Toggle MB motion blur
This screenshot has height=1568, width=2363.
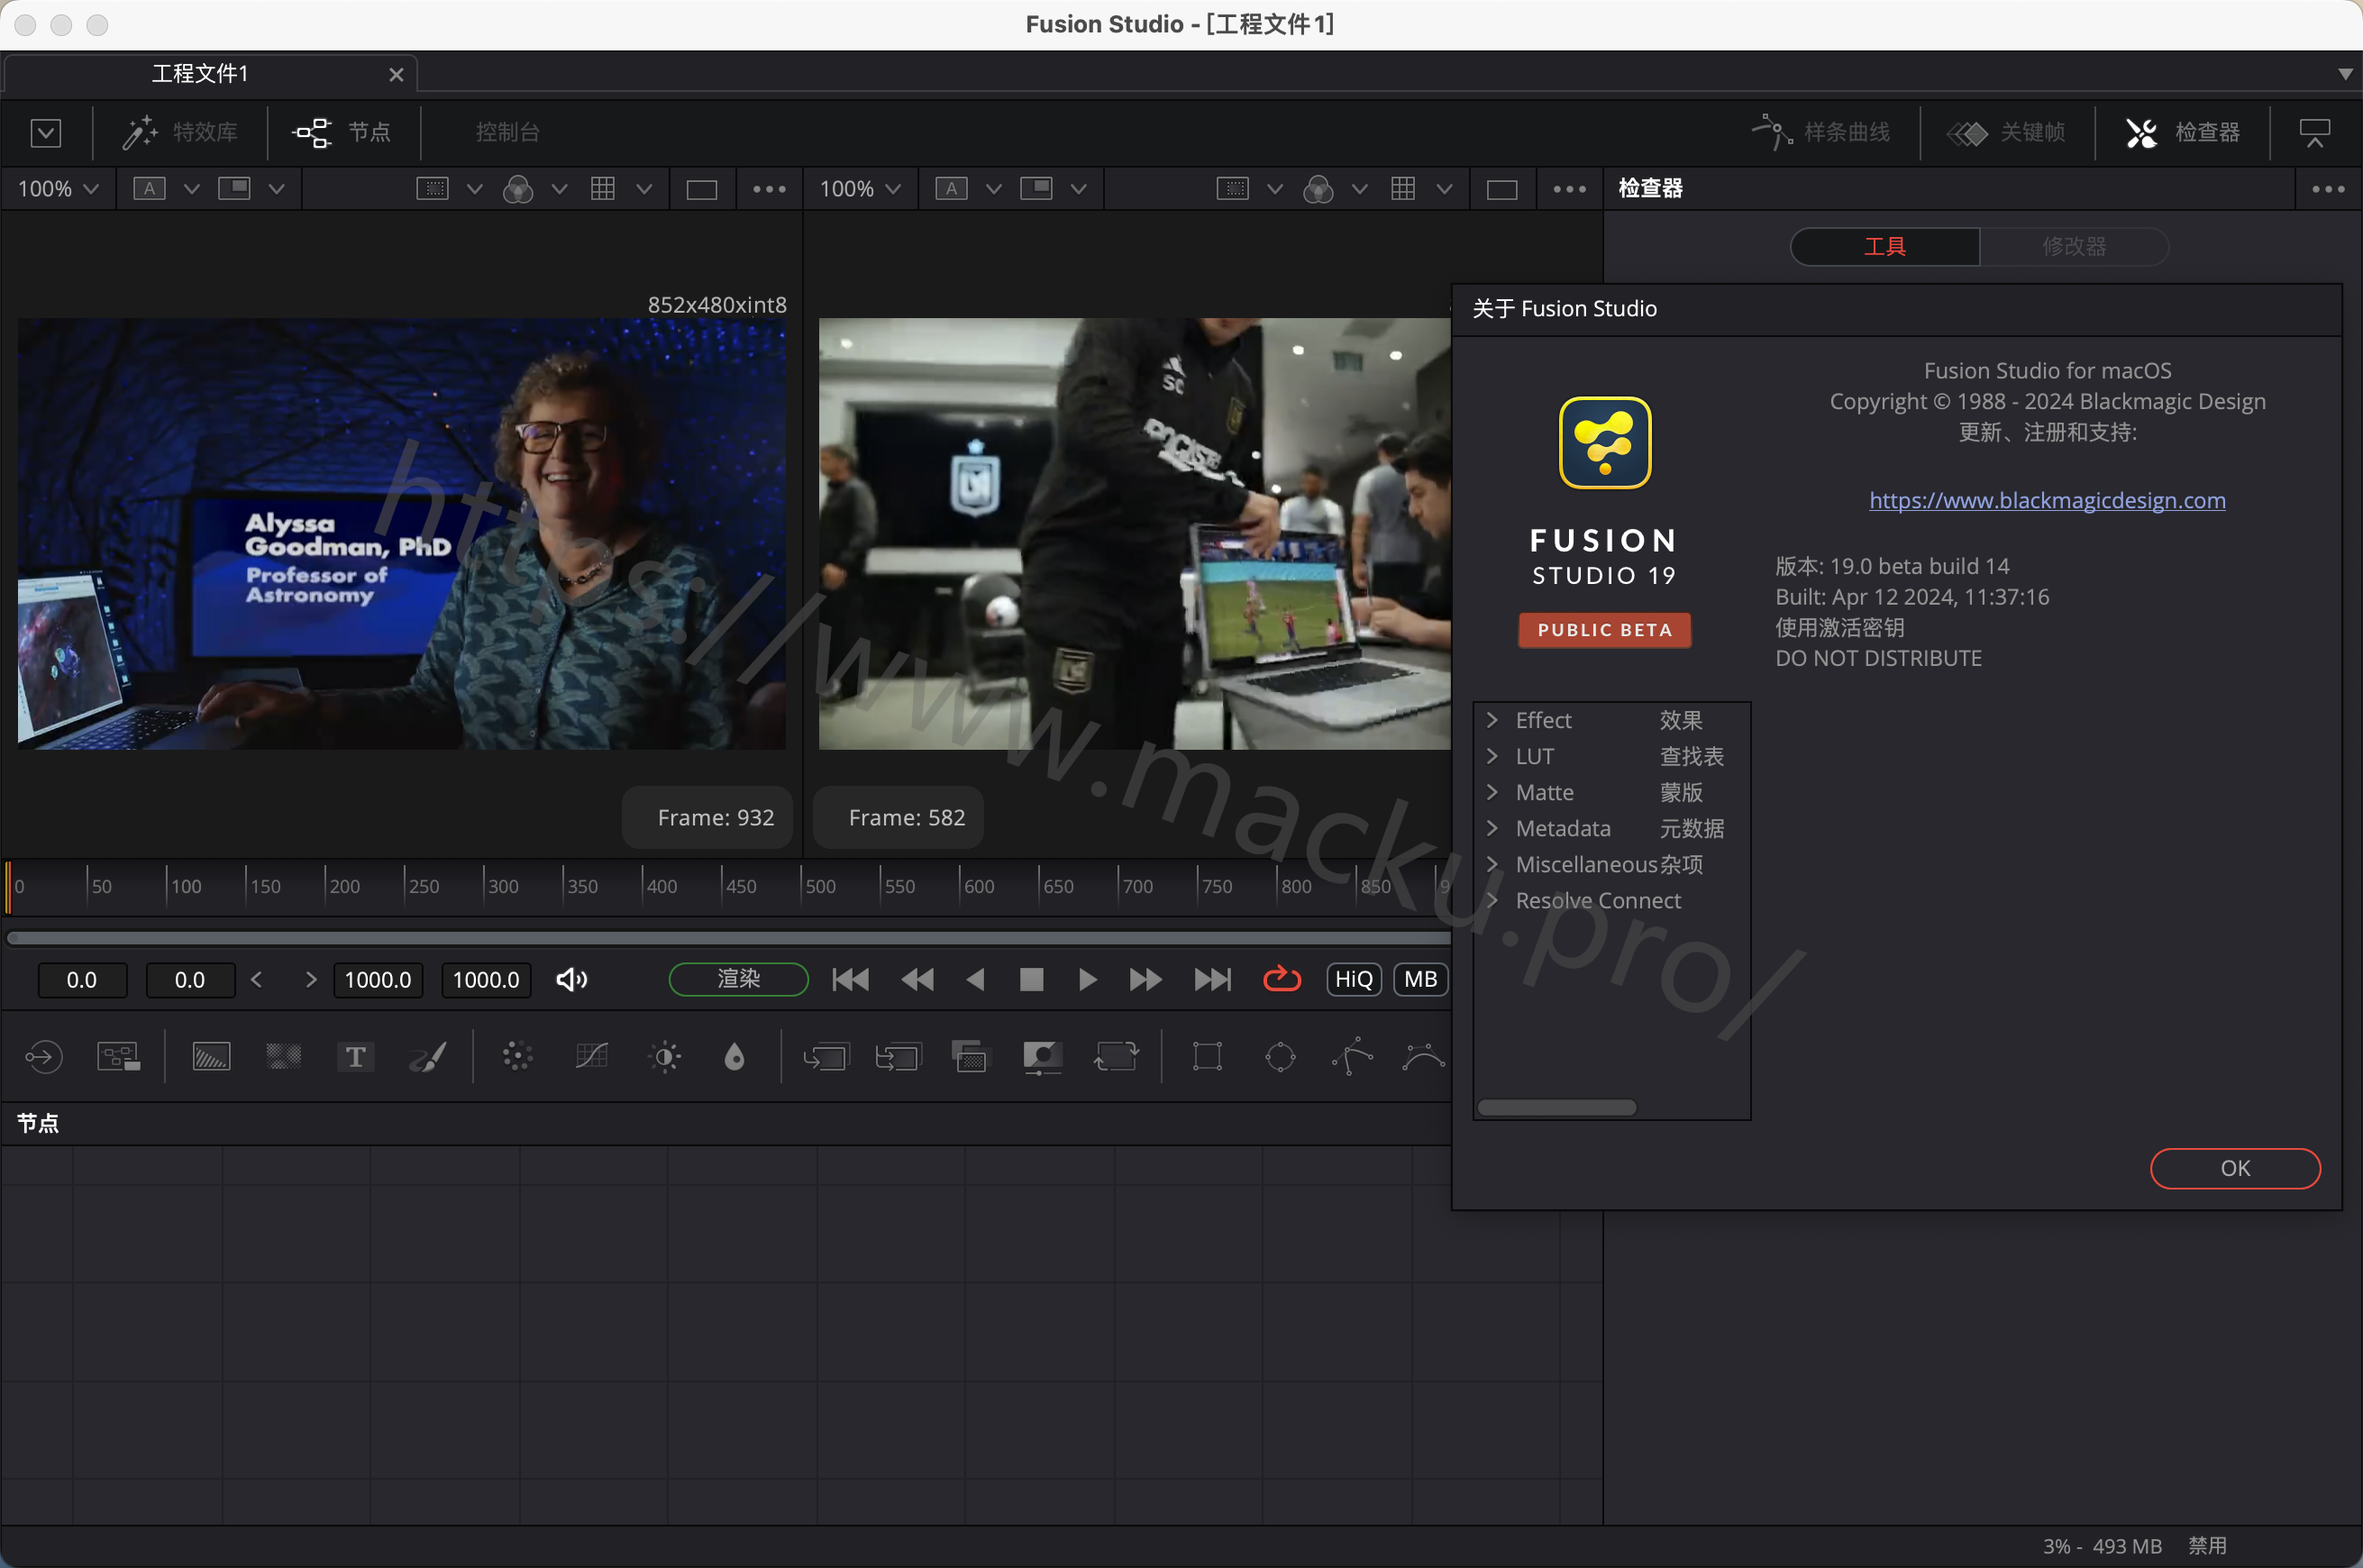click(1421, 980)
